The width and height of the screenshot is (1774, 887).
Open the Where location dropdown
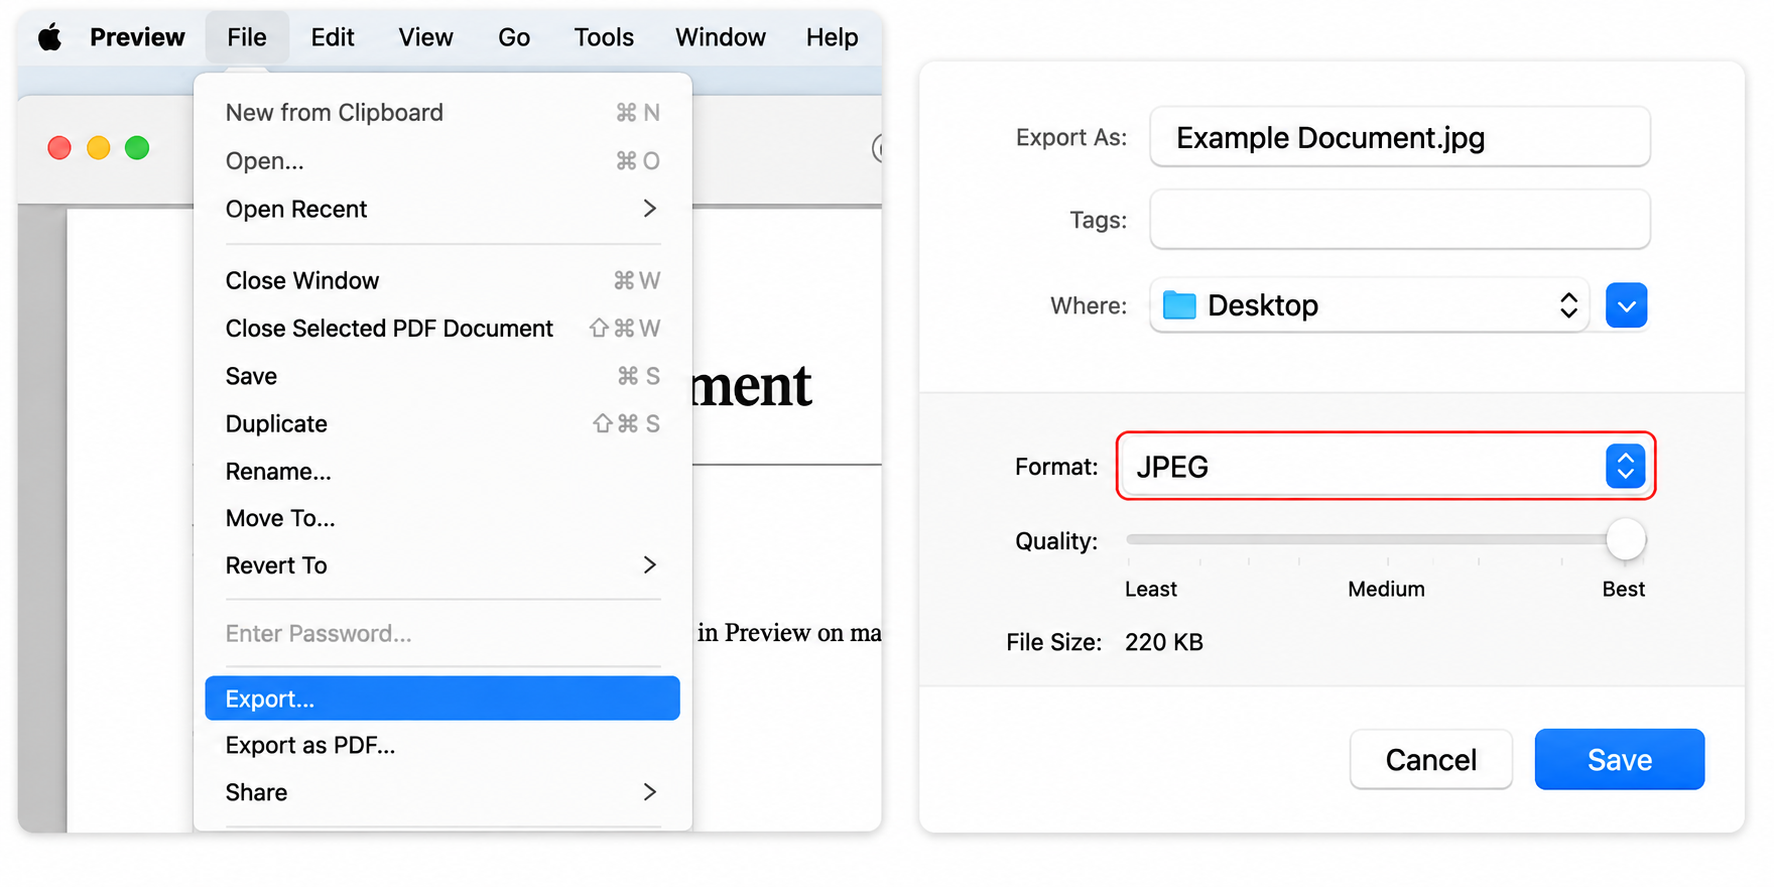pyautogui.click(x=1369, y=305)
